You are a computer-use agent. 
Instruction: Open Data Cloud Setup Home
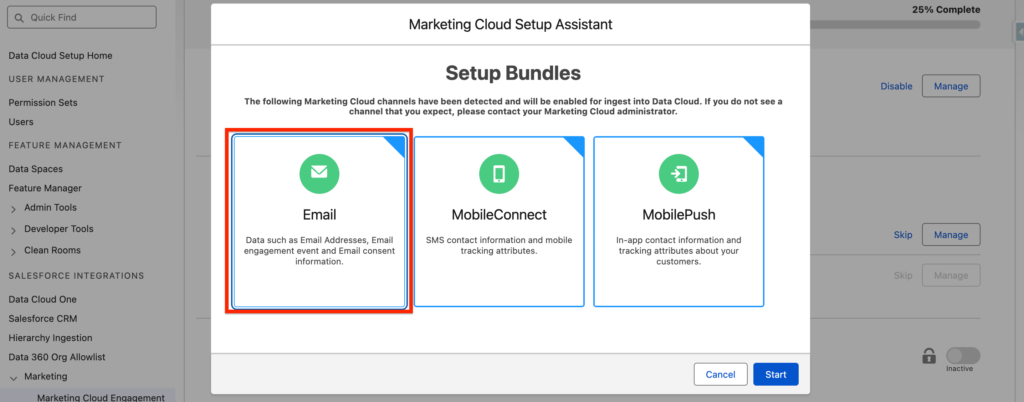pyautogui.click(x=60, y=56)
